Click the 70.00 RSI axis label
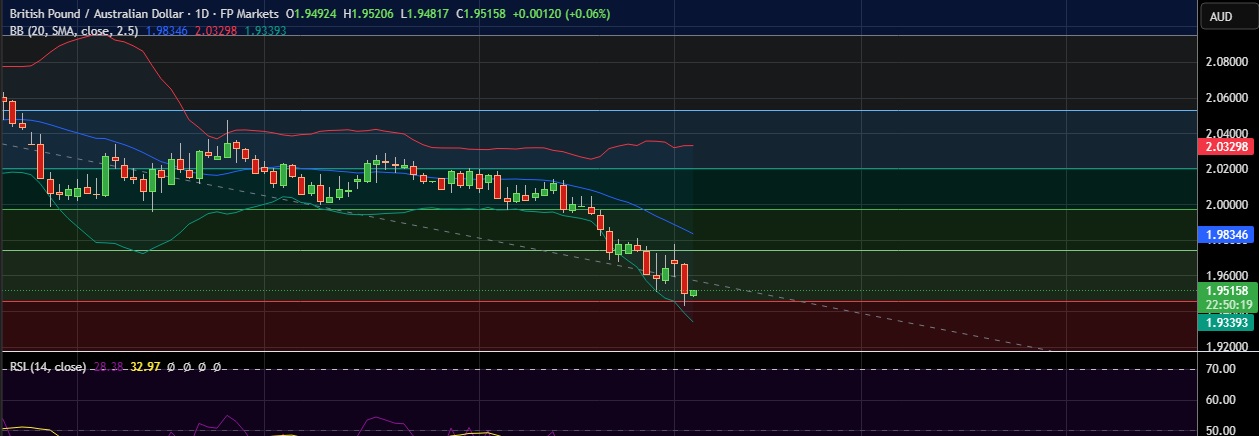This screenshot has height=436, width=1259. coord(1221,369)
